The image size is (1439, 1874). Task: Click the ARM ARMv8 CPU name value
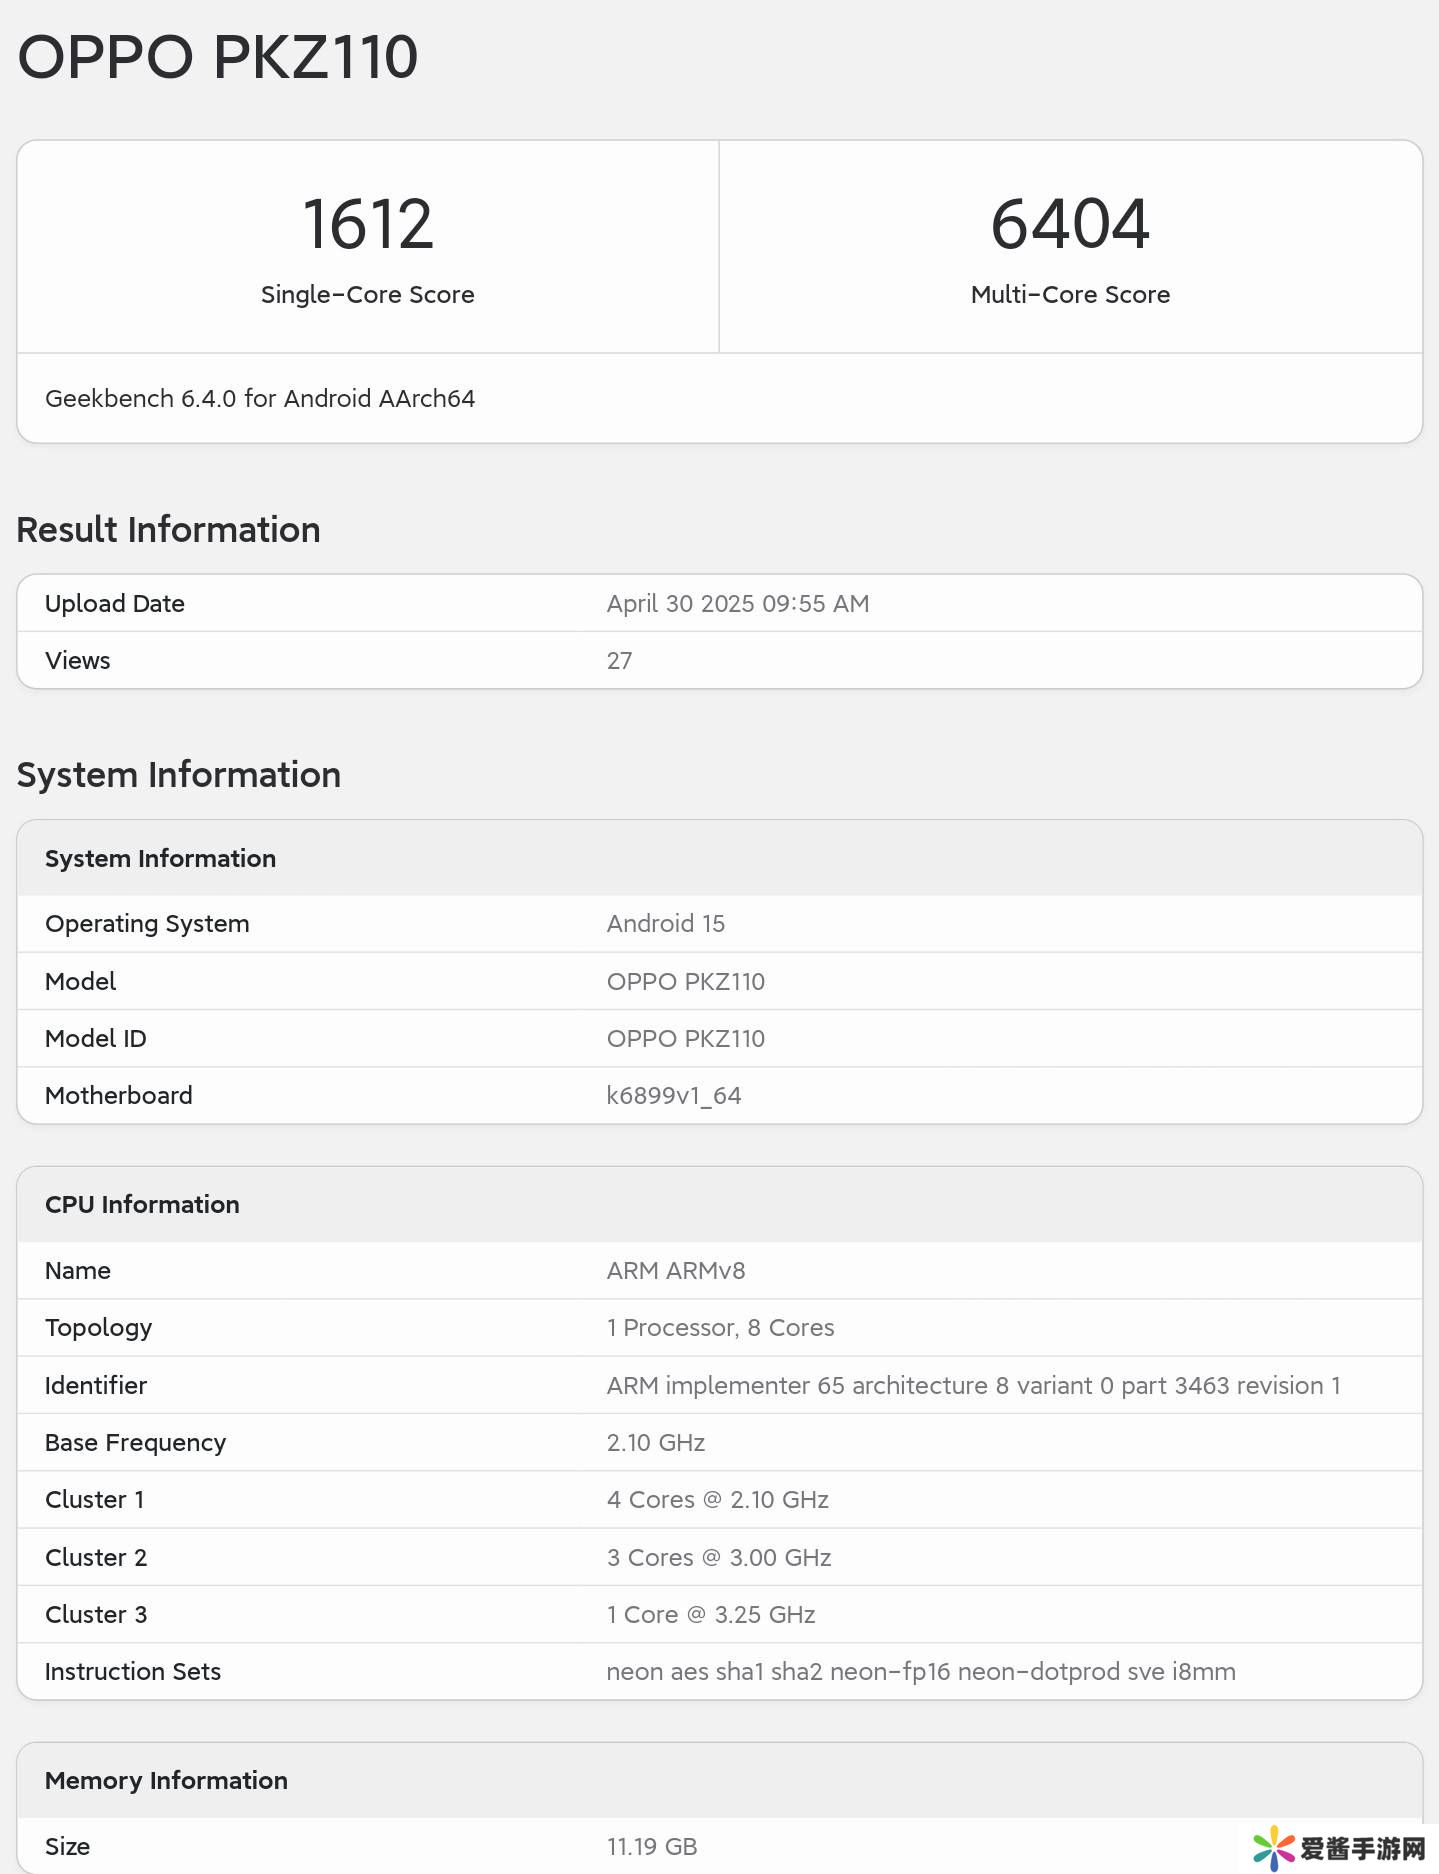pyautogui.click(x=675, y=1271)
